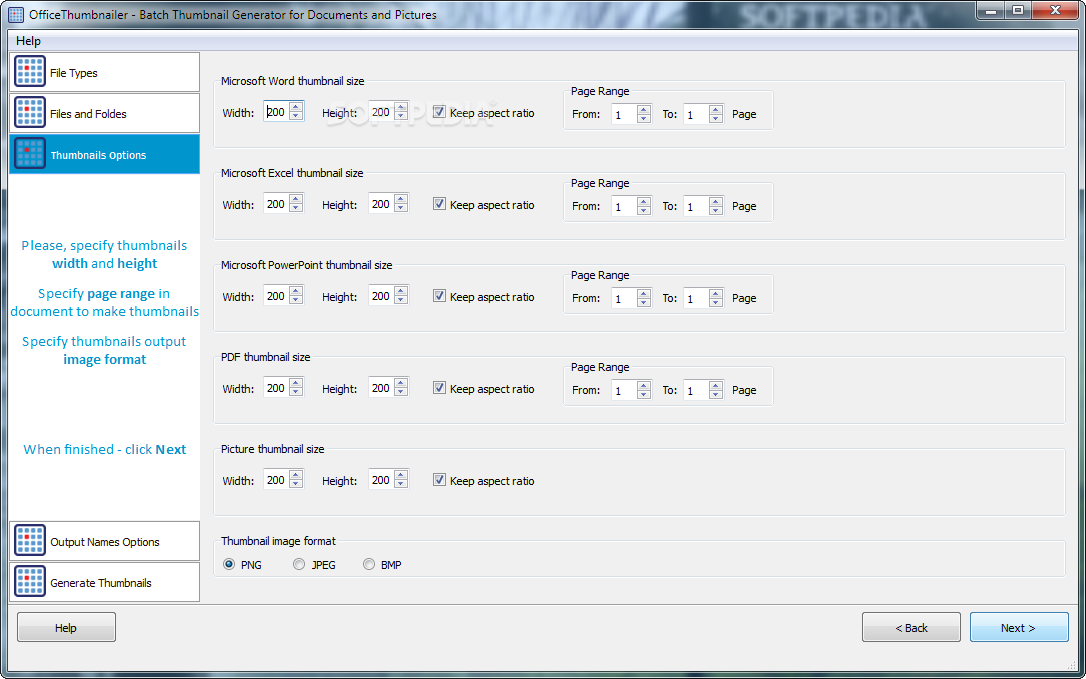The image size is (1086, 679).
Task: Increase Microsoft PowerPoint thumbnail height
Action: click(x=401, y=291)
